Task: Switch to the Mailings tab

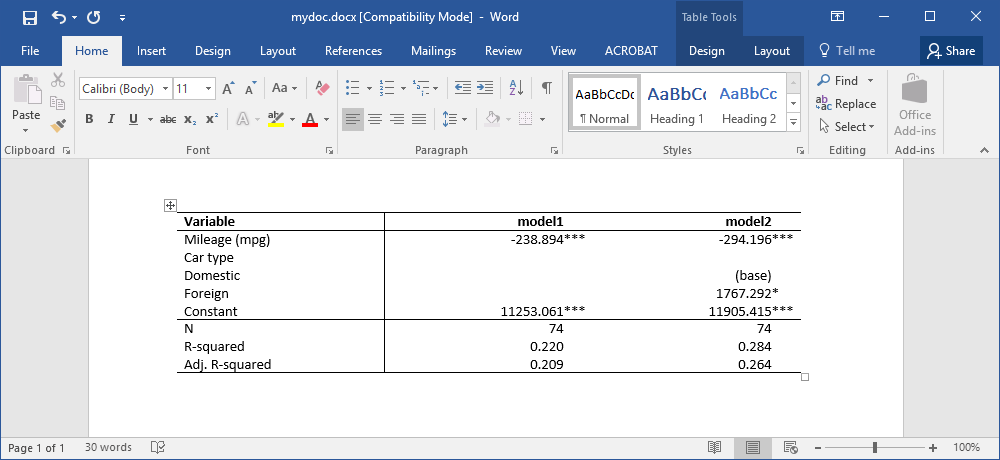Action: click(x=434, y=51)
